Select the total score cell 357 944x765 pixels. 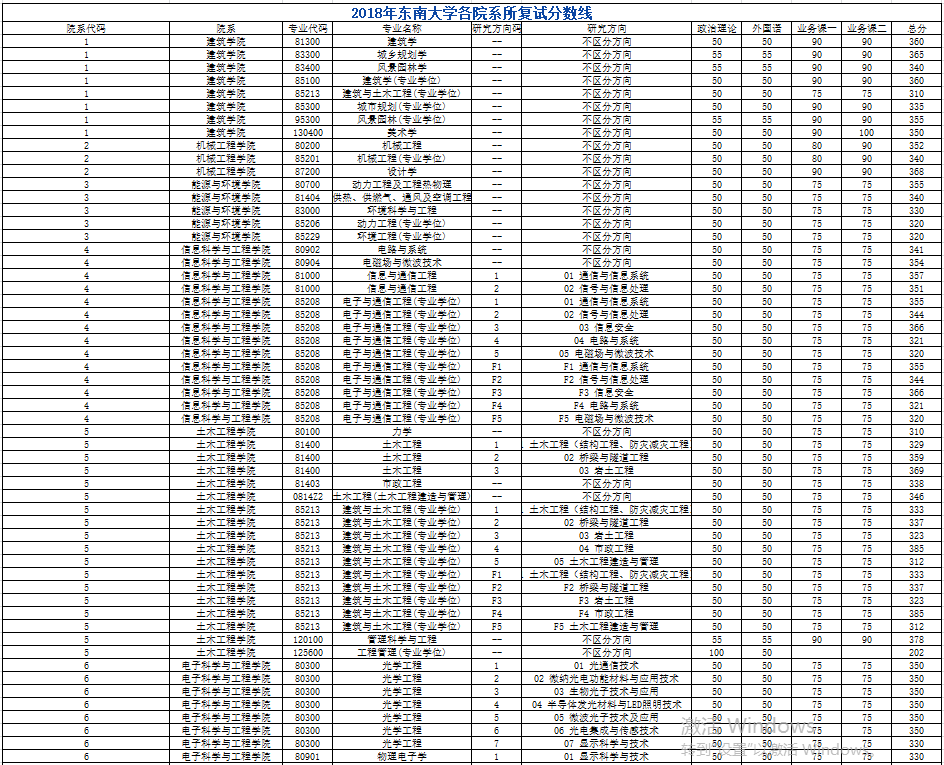coord(917,276)
